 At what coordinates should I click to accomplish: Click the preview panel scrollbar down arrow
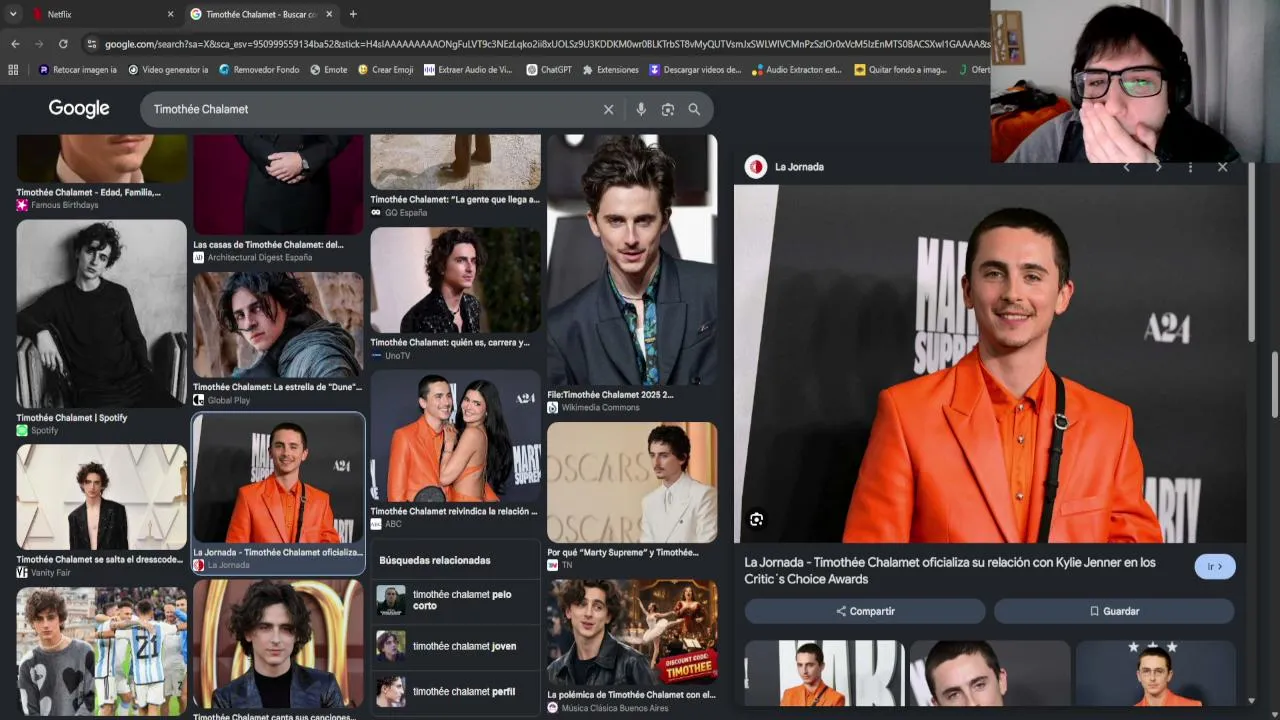click(x=1251, y=701)
